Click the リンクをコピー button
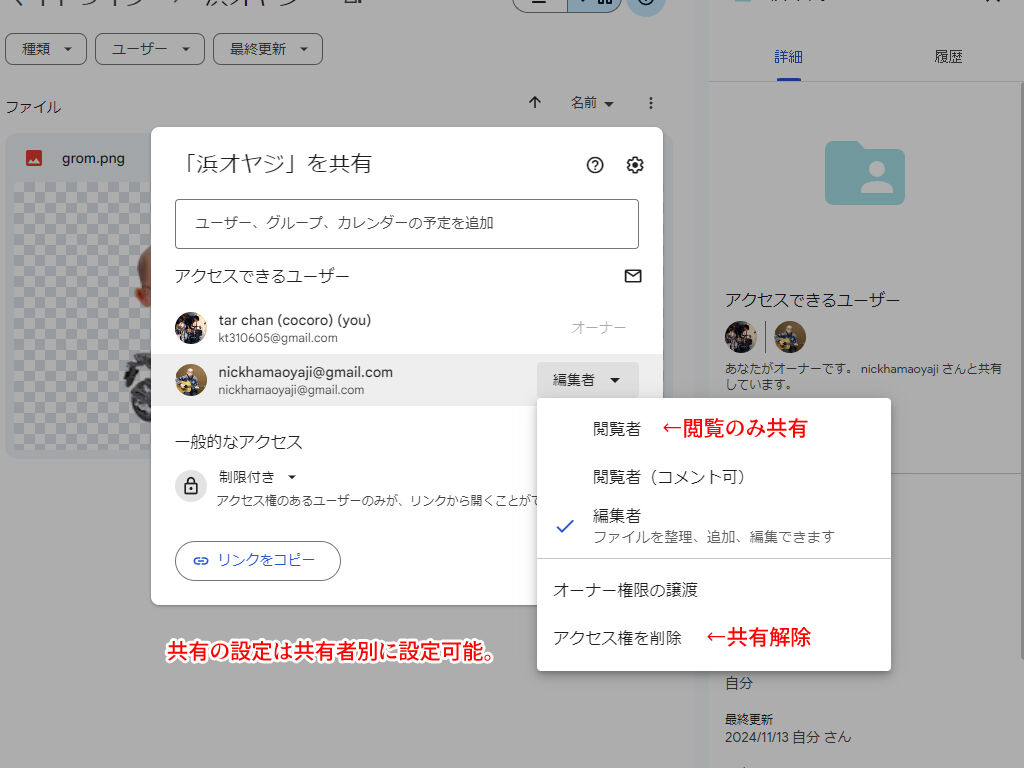Viewport: 1024px width, 768px height. pos(257,561)
